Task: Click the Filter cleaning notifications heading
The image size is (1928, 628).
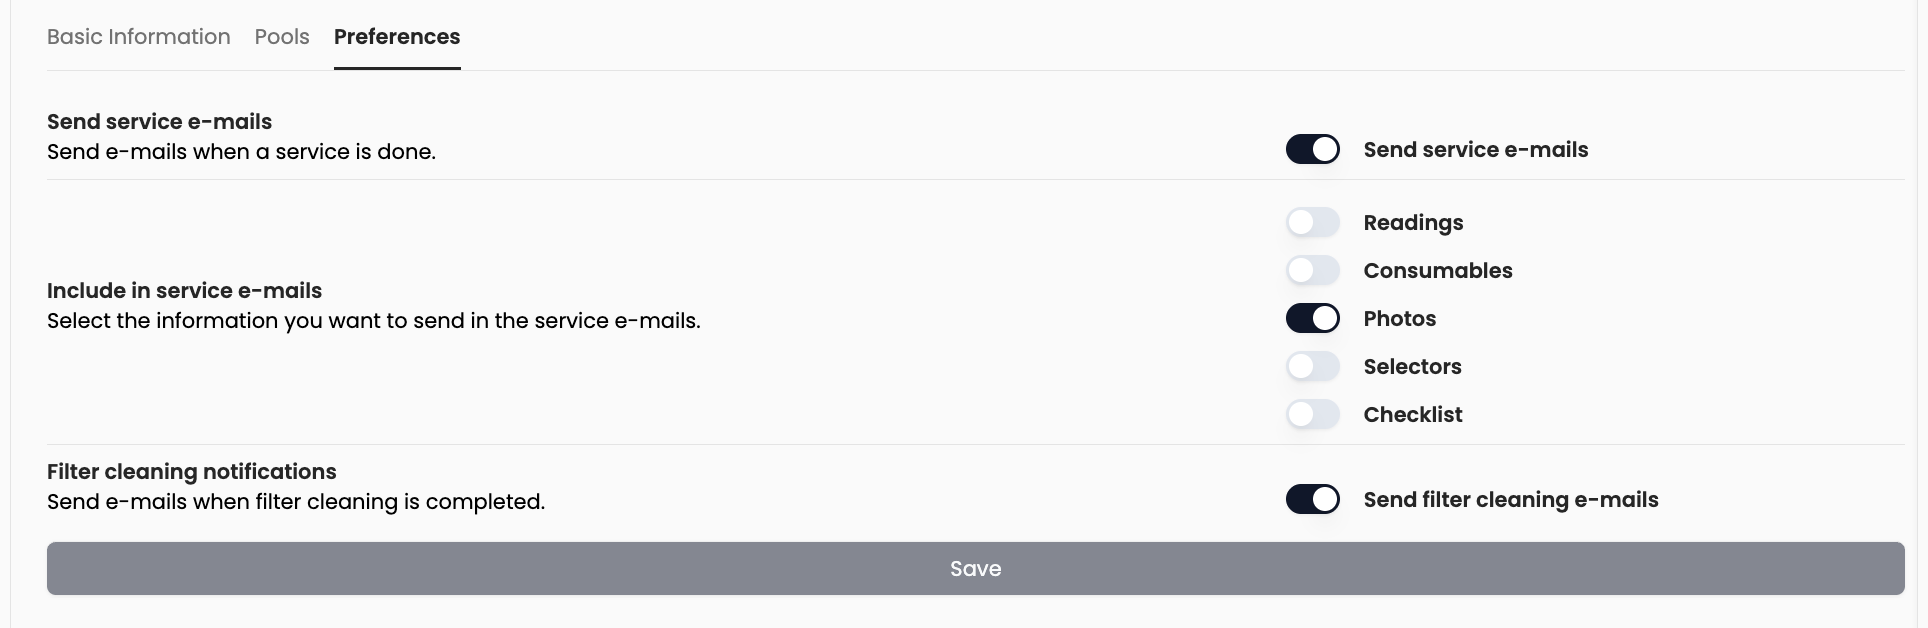Action: click(x=190, y=471)
